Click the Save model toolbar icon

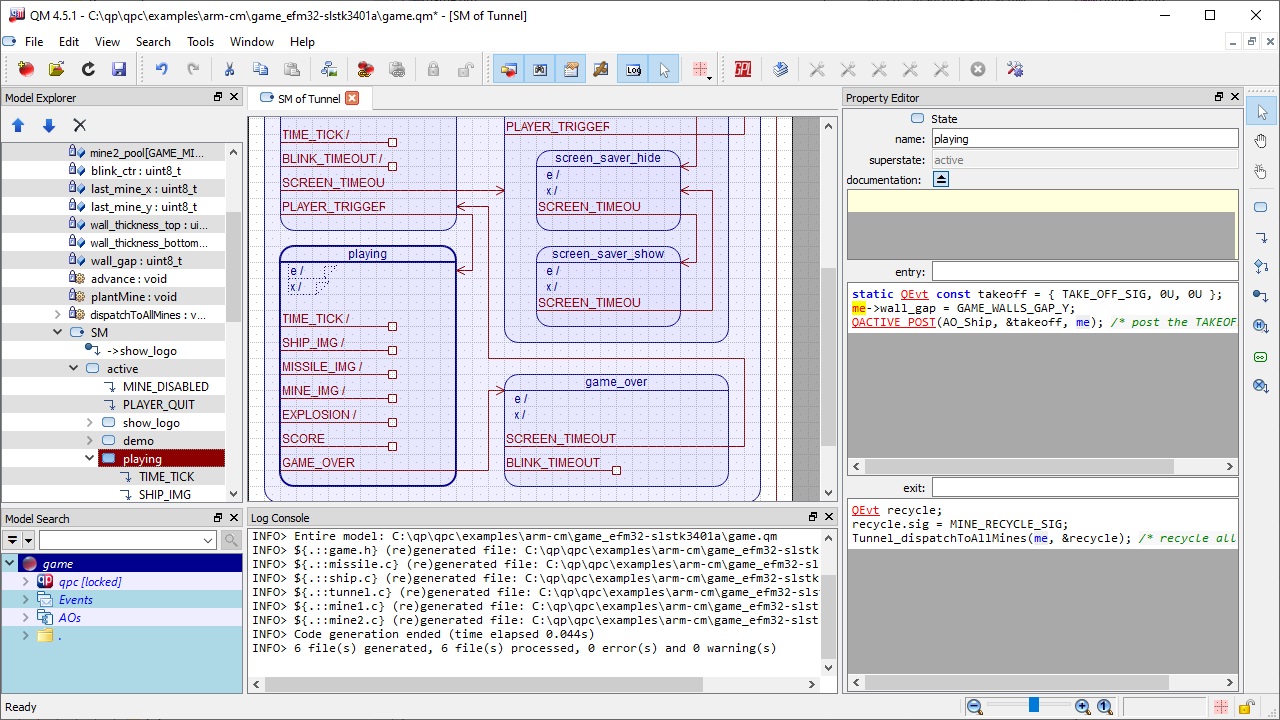(119, 69)
